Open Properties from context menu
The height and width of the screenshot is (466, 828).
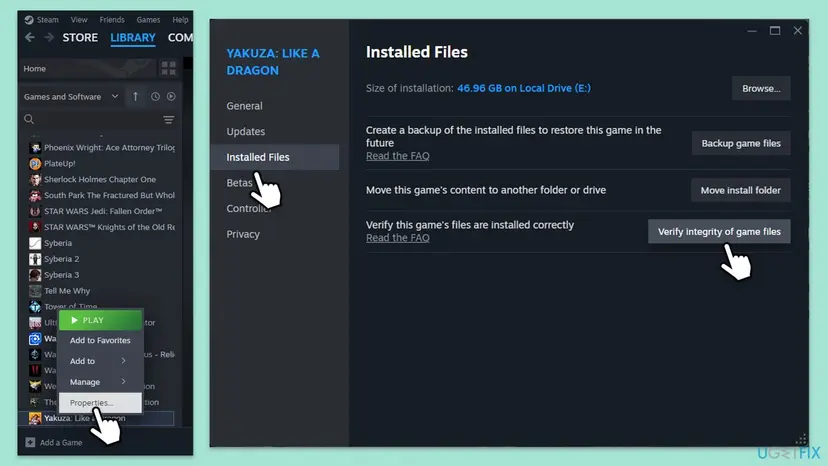100,403
